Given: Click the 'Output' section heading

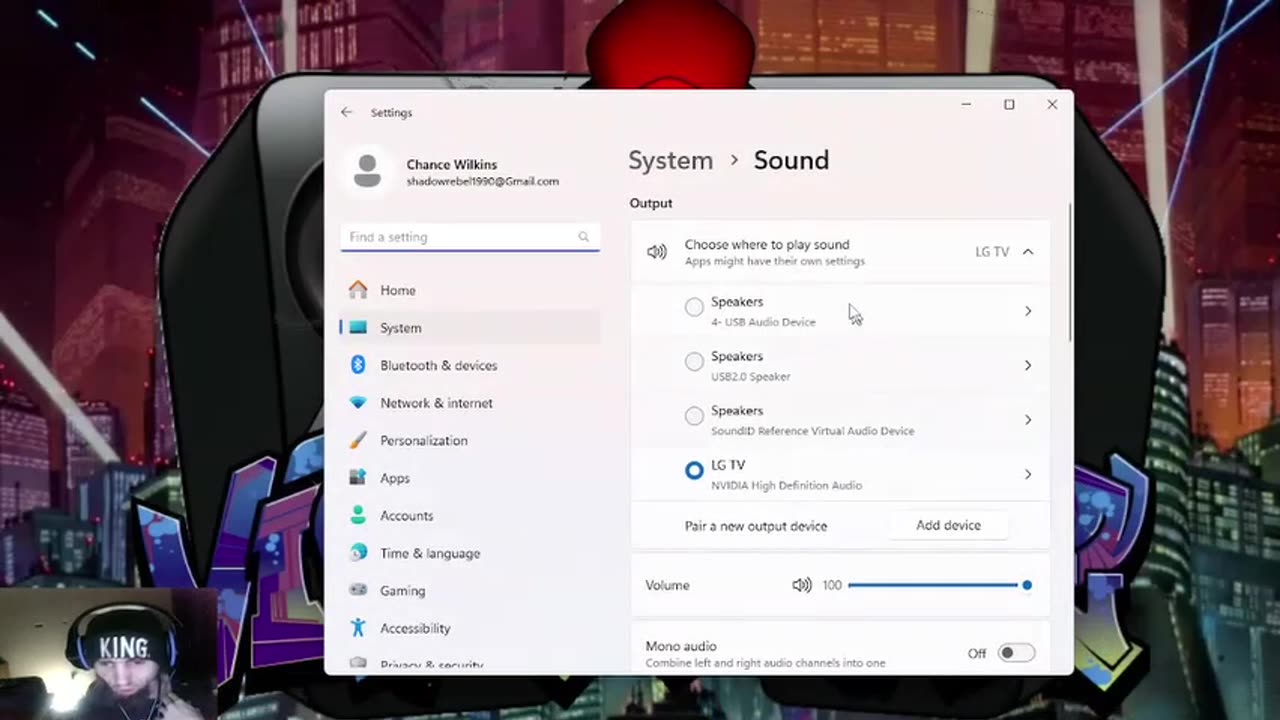Looking at the screenshot, I should pos(651,203).
